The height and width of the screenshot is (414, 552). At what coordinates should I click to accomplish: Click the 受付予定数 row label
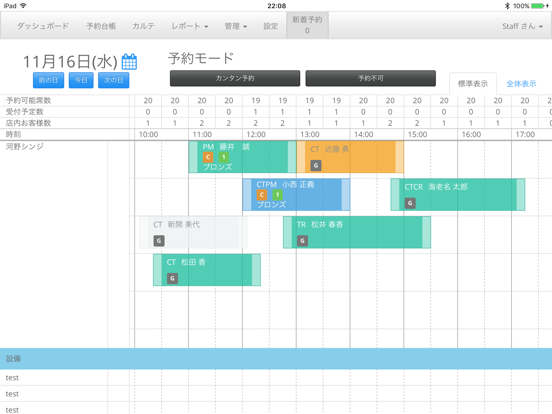(x=24, y=112)
